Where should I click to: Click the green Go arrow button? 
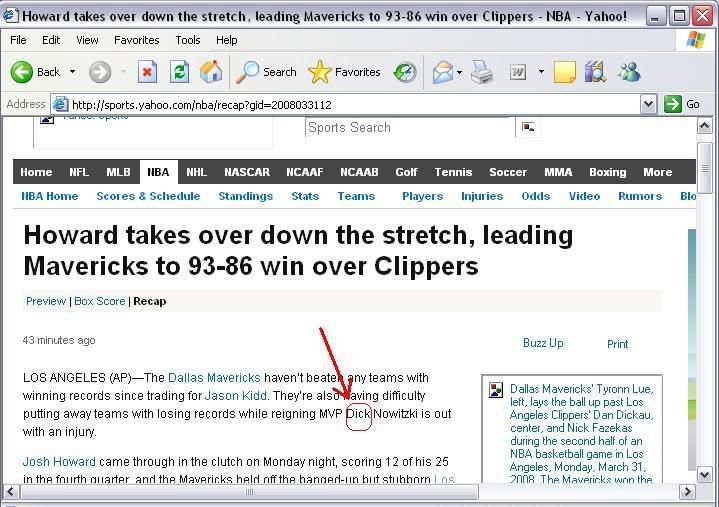[673, 105]
